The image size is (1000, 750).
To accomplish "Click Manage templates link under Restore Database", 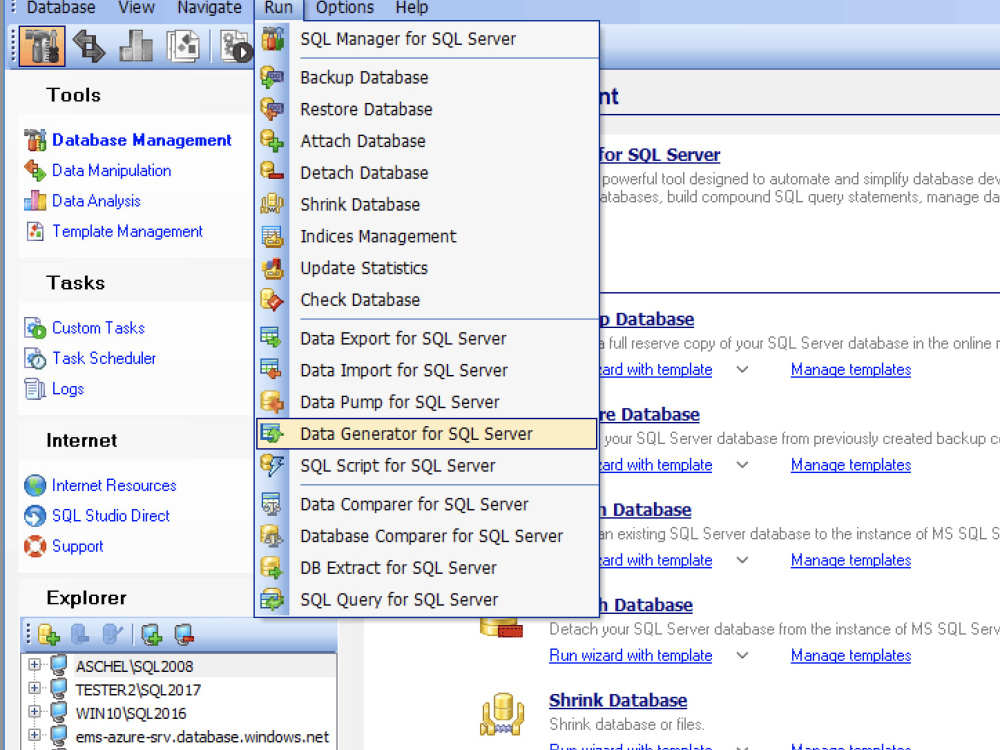I will click(851, 465).
